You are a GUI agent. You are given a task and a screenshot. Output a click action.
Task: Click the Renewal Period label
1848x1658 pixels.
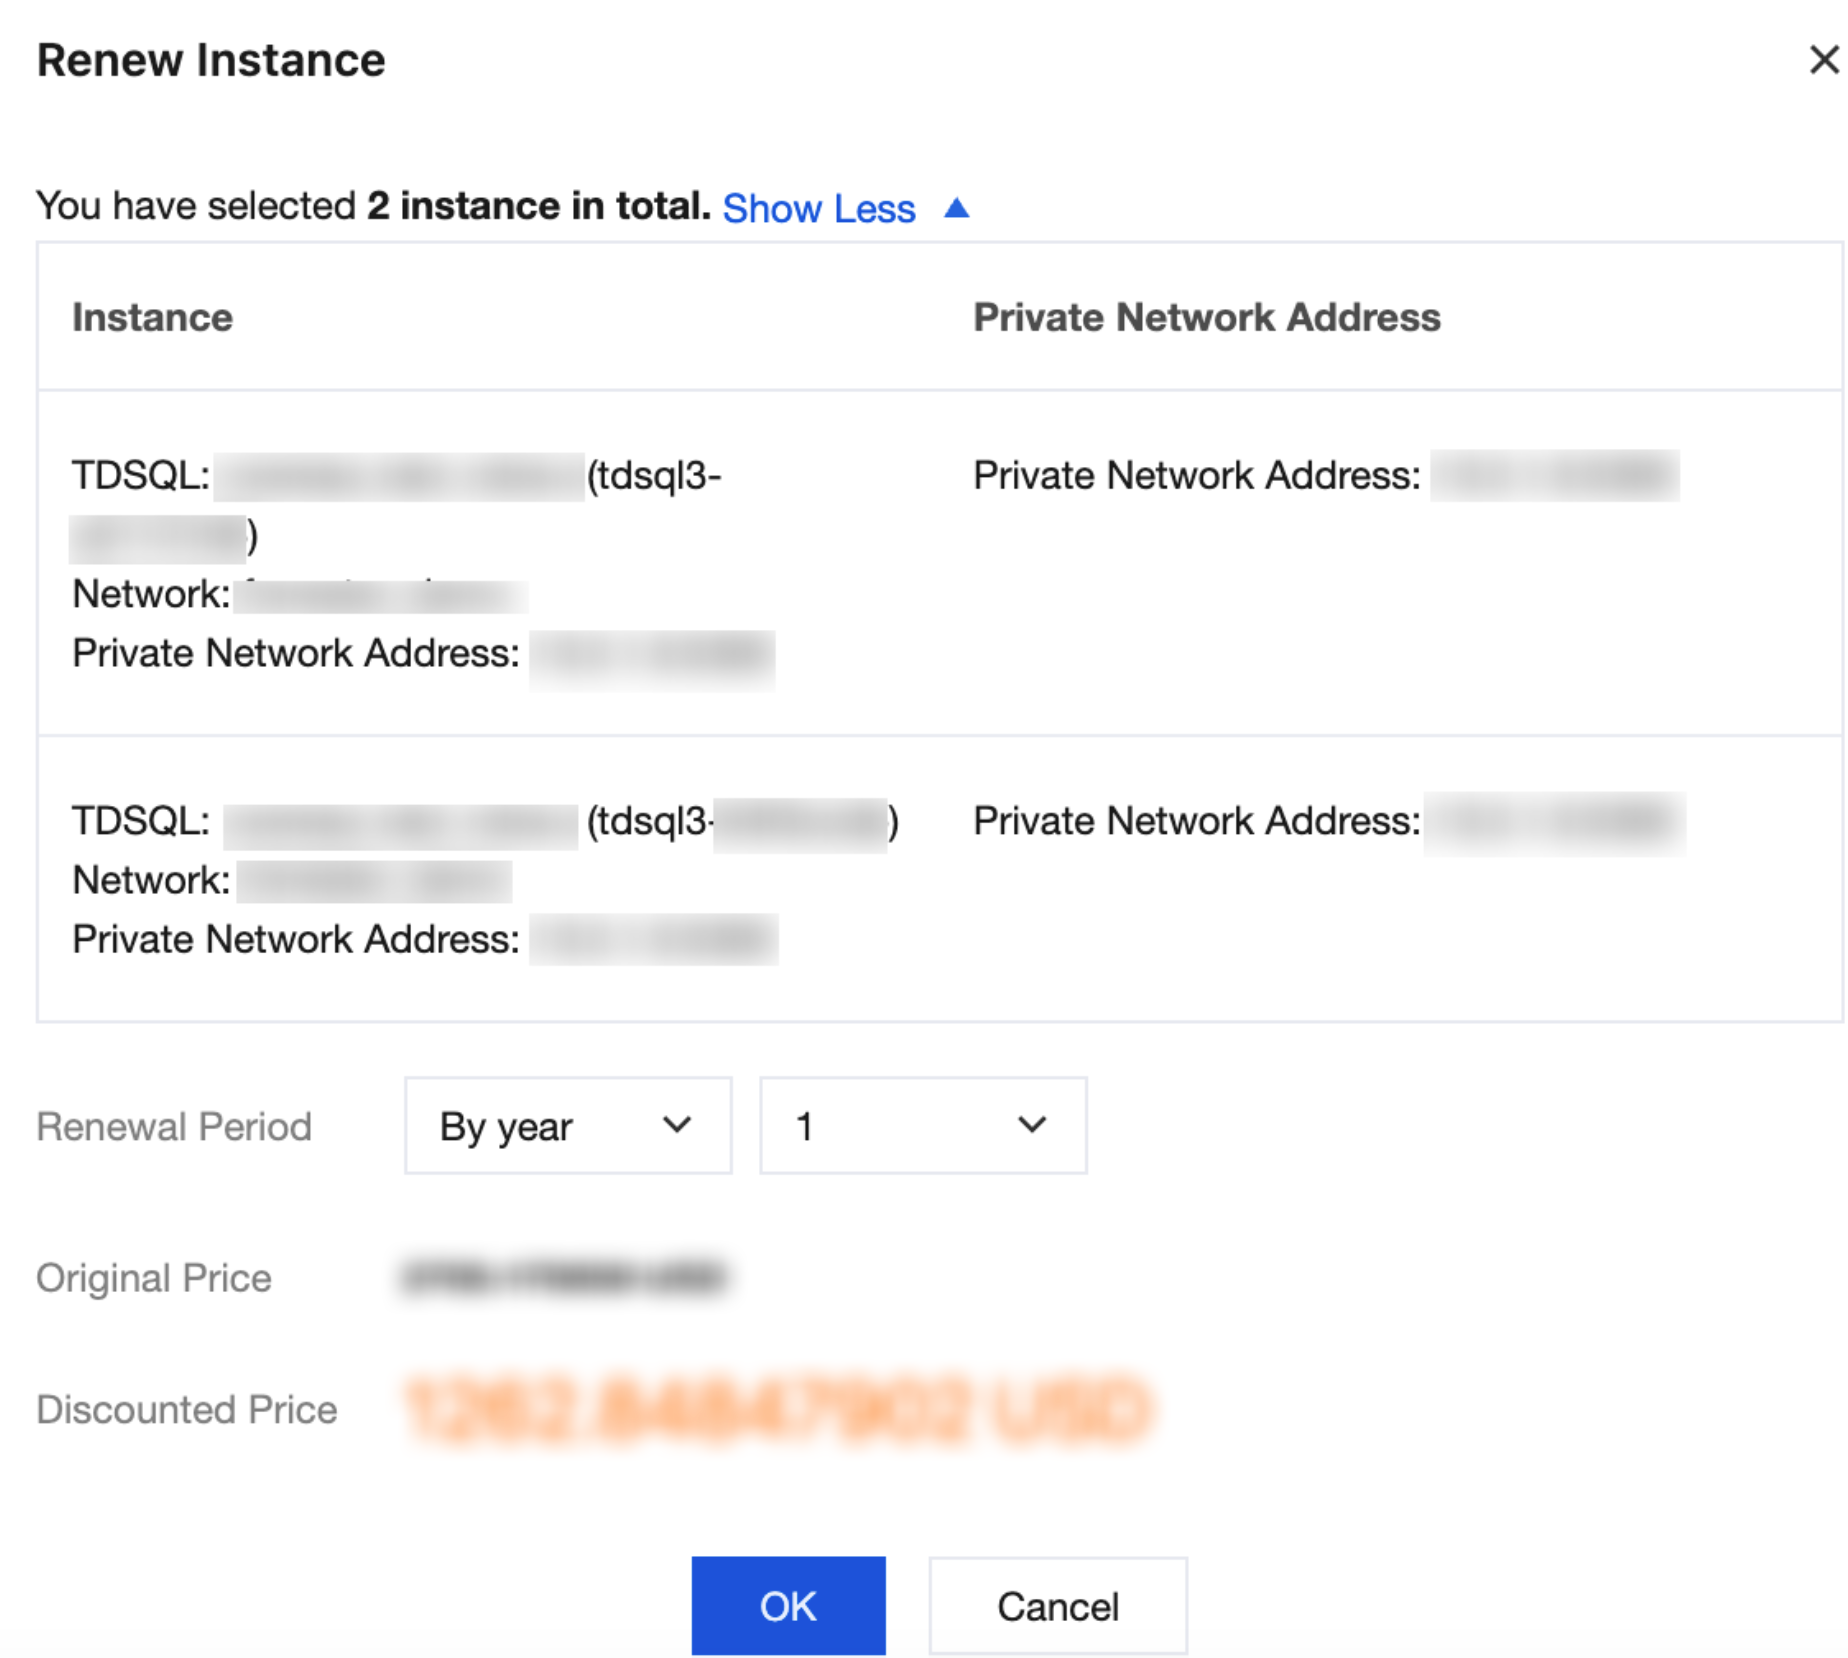[x=174, y=1127]
